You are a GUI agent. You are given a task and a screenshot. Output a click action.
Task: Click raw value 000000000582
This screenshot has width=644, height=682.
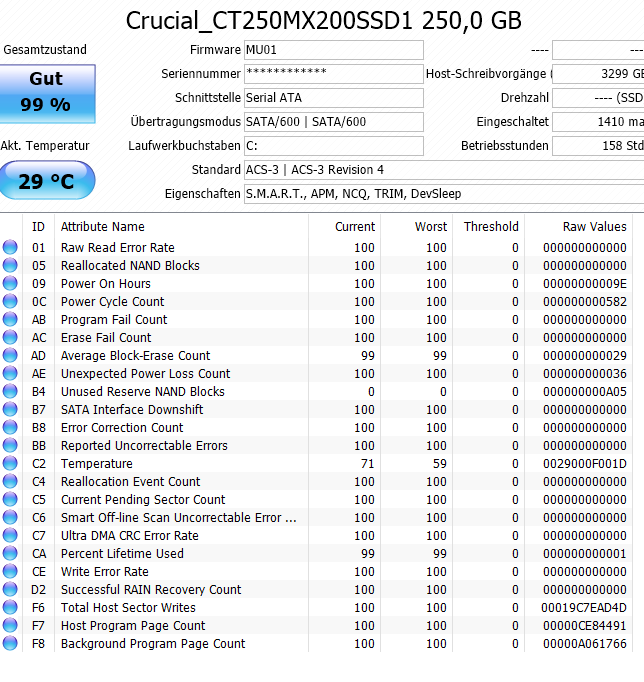coord(584,301)
